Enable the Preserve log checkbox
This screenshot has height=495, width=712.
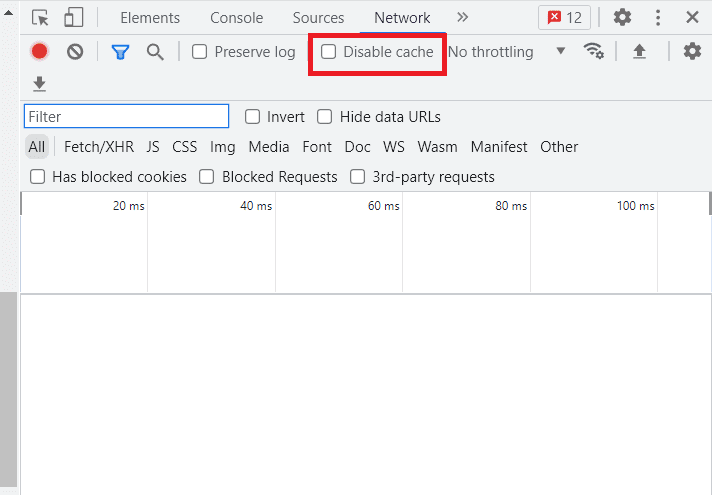(199, 52)
